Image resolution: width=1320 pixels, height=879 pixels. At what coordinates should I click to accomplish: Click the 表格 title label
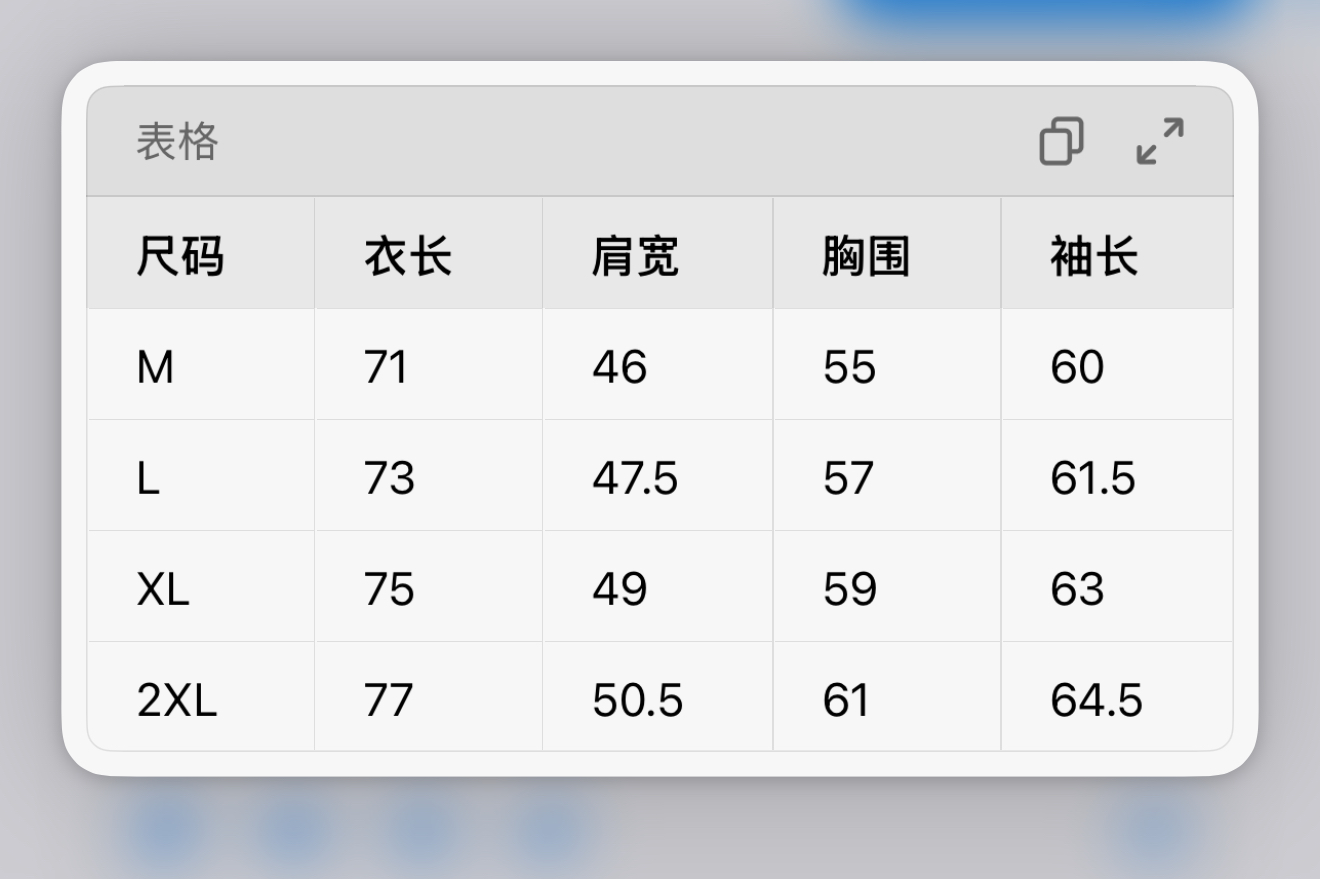coord(177,142)
